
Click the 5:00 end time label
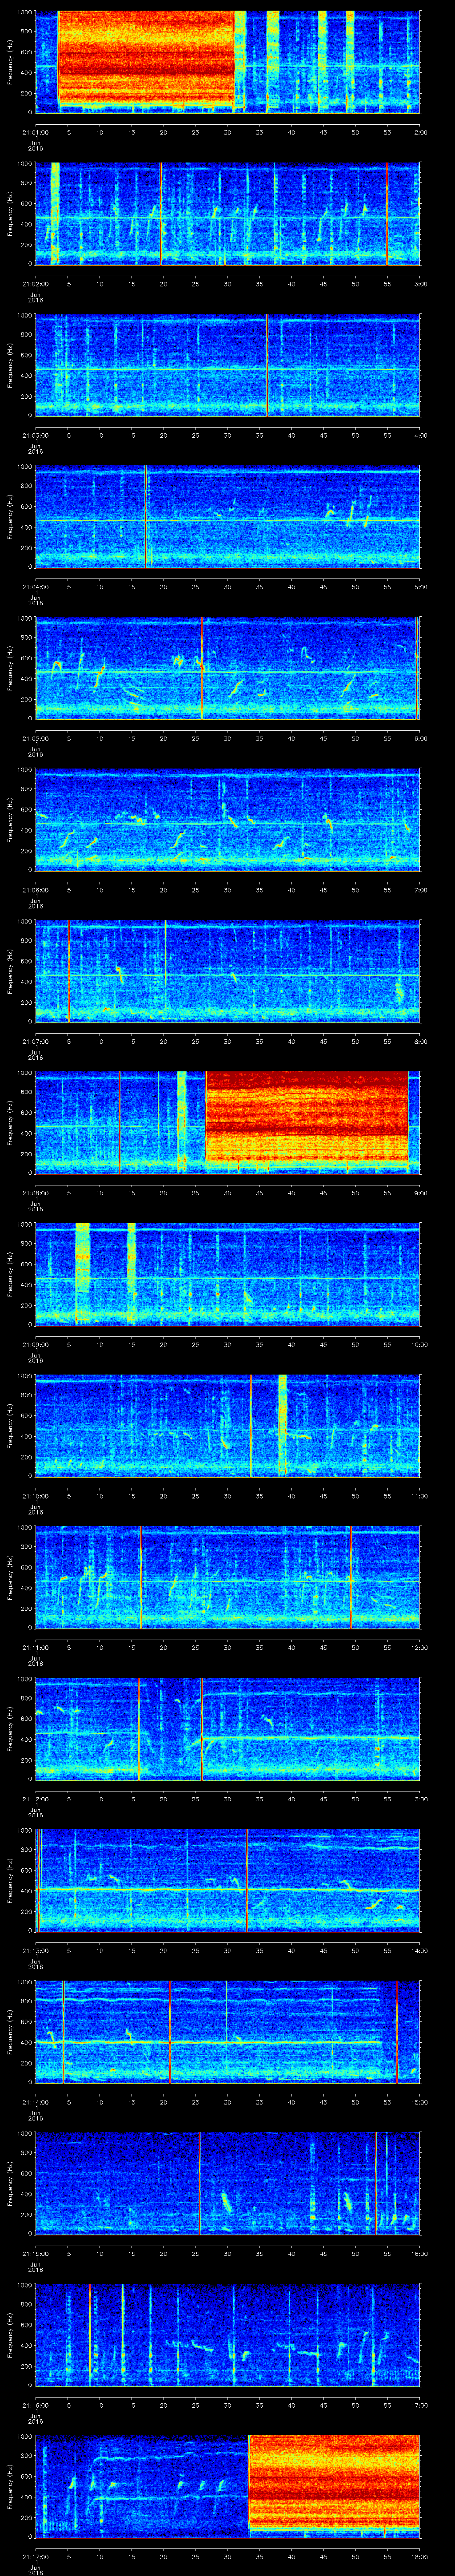click(x=420, y=587)
